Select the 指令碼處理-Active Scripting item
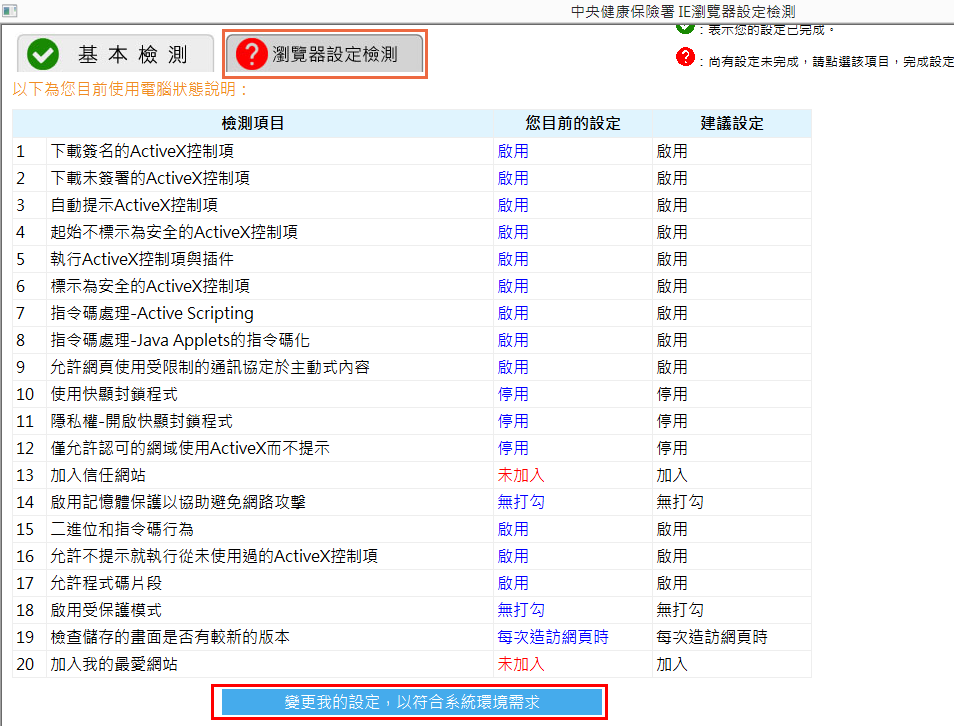The width and height of the screenshot is (954, 726). click(x=152, y=313)
